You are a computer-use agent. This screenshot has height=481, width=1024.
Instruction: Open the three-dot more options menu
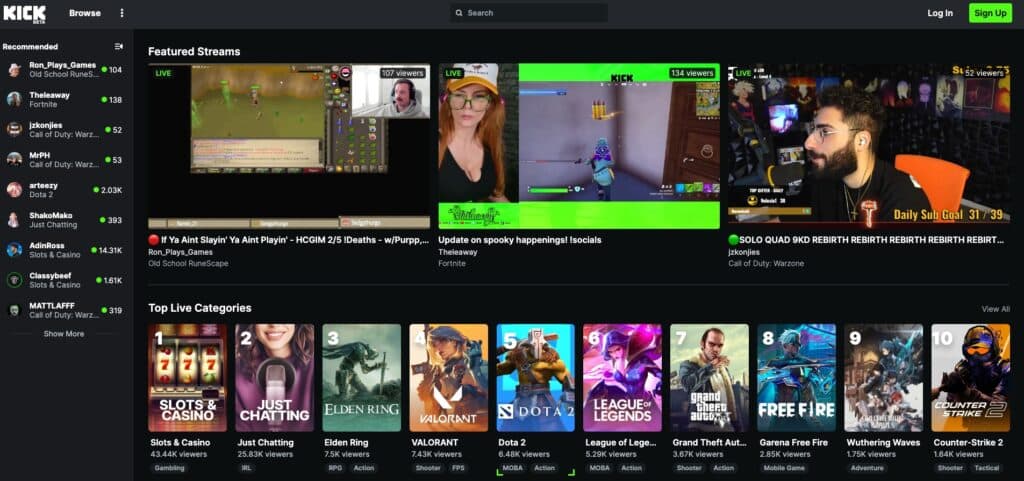[121, 13]
